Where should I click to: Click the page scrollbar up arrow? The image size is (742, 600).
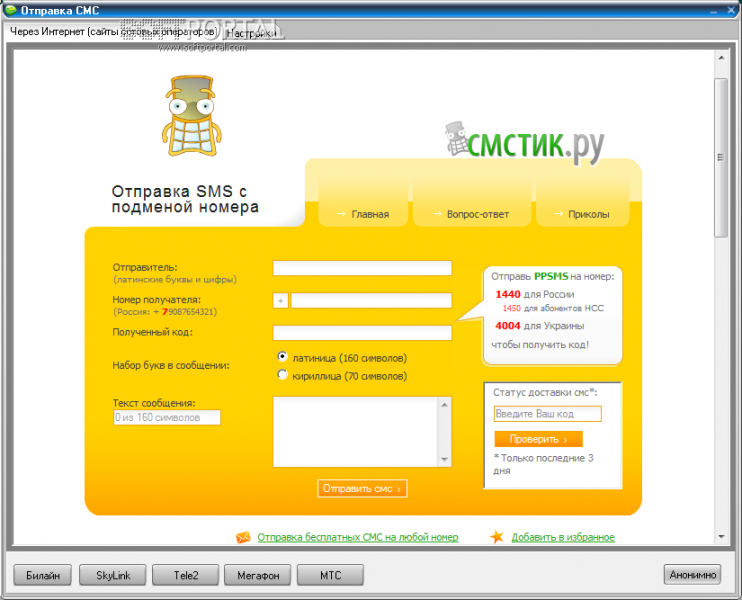point(721,58)
